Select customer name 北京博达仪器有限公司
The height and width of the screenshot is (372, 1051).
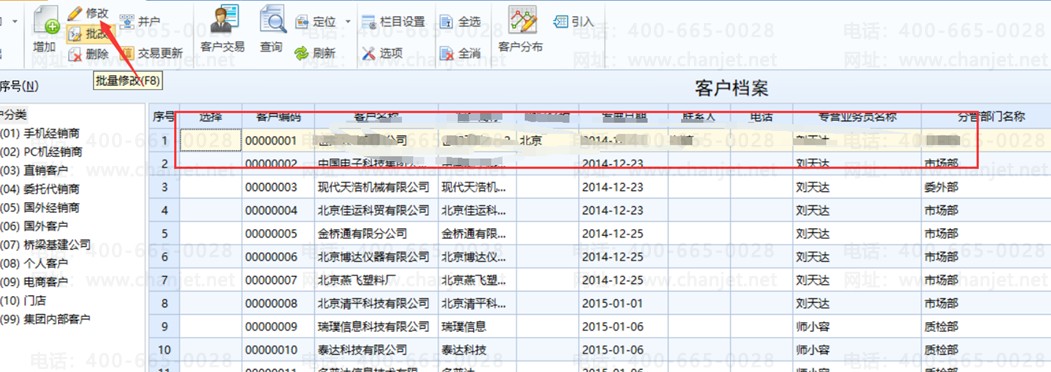373,257
